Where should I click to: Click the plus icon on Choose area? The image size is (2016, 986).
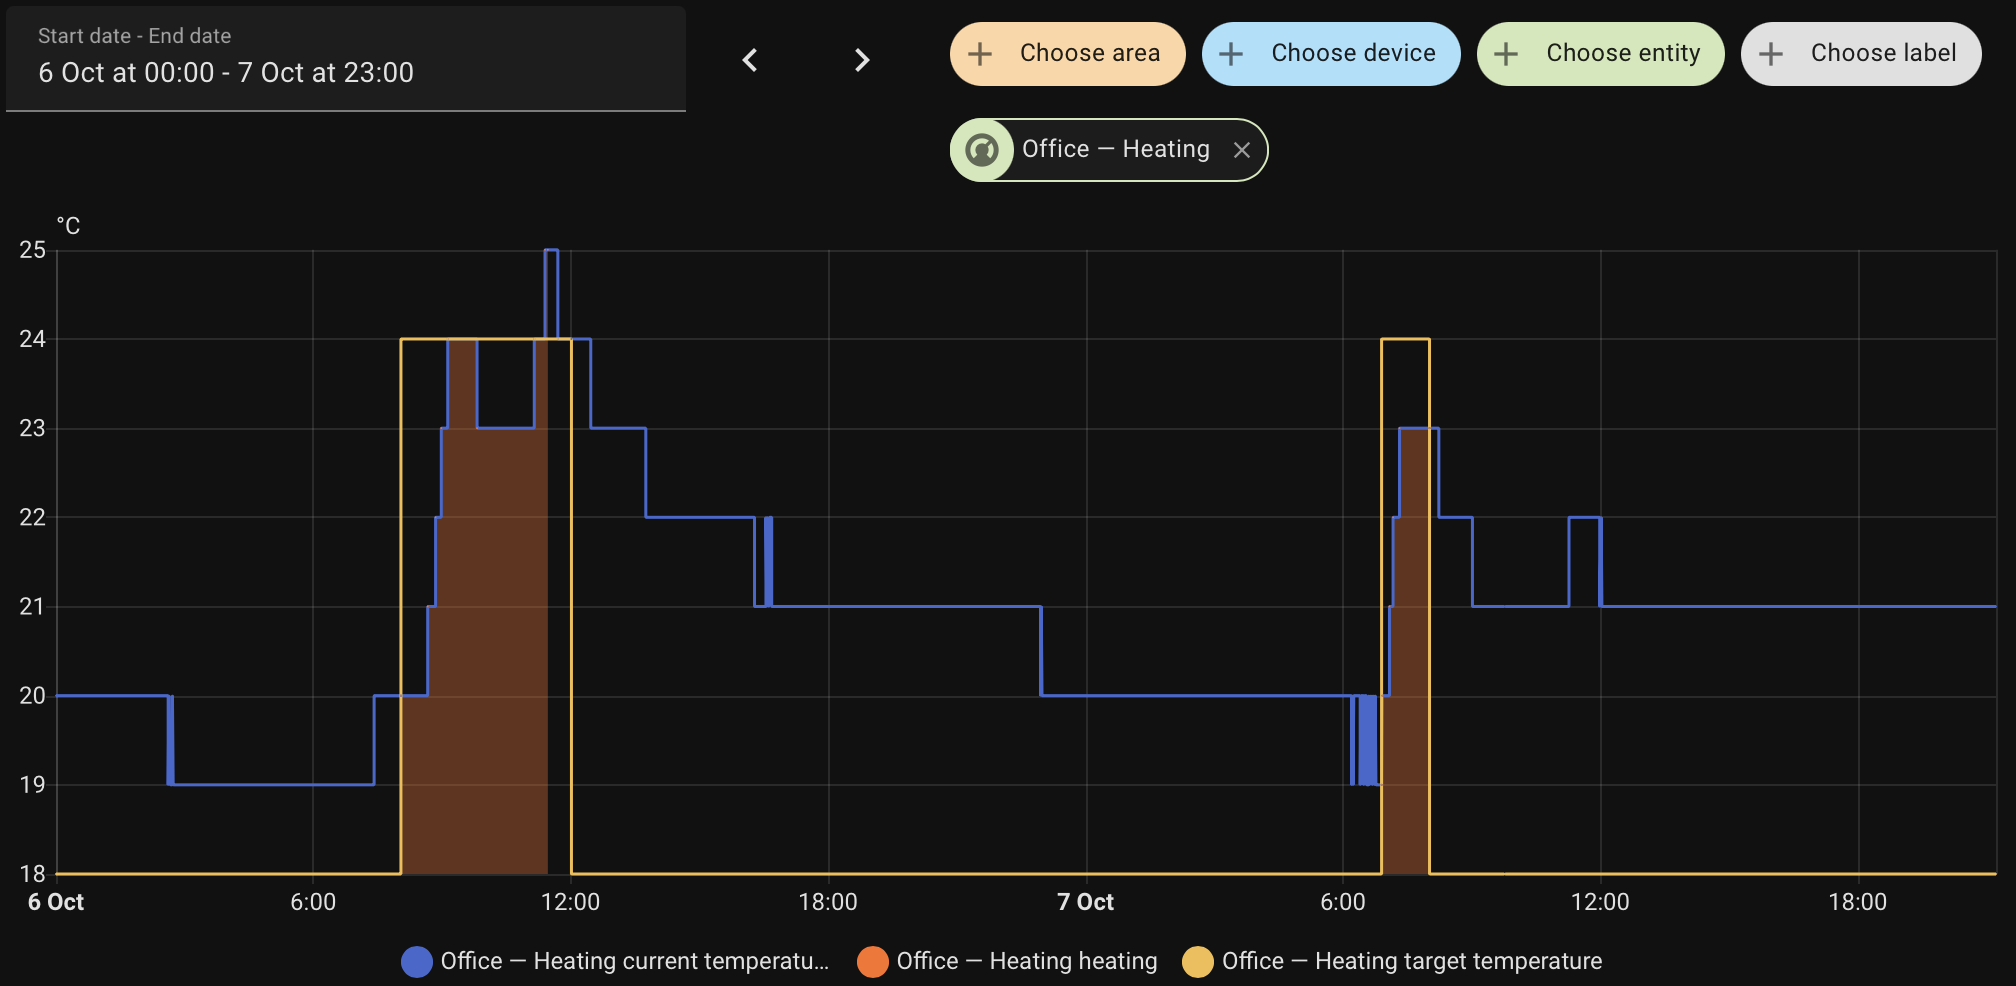(980, 54)
